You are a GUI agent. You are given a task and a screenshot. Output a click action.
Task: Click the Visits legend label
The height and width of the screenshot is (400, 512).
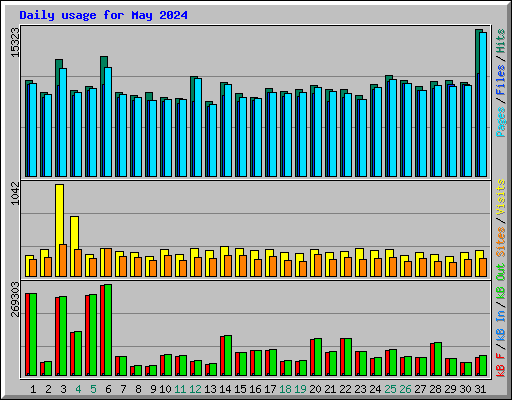501,197
